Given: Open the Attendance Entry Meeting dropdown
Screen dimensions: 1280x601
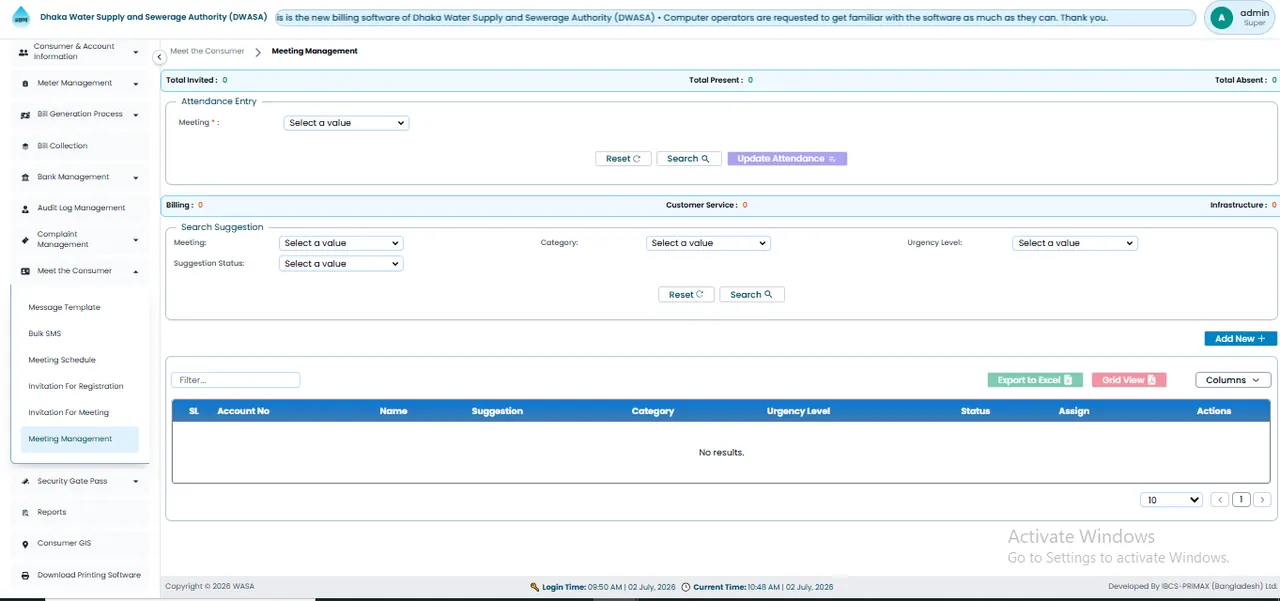Looking at the screenshot, I should (x=346, y=123).
